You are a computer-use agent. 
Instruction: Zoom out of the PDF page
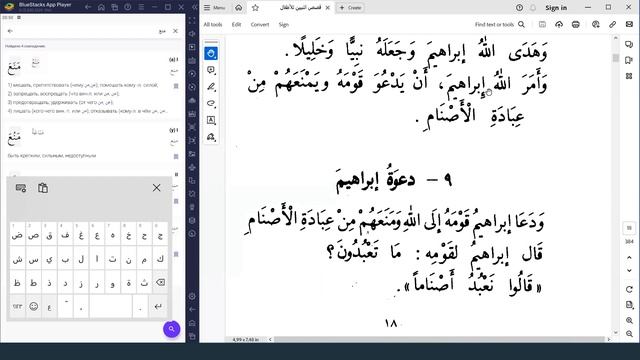pyautogui.click(x=629, y=334)
